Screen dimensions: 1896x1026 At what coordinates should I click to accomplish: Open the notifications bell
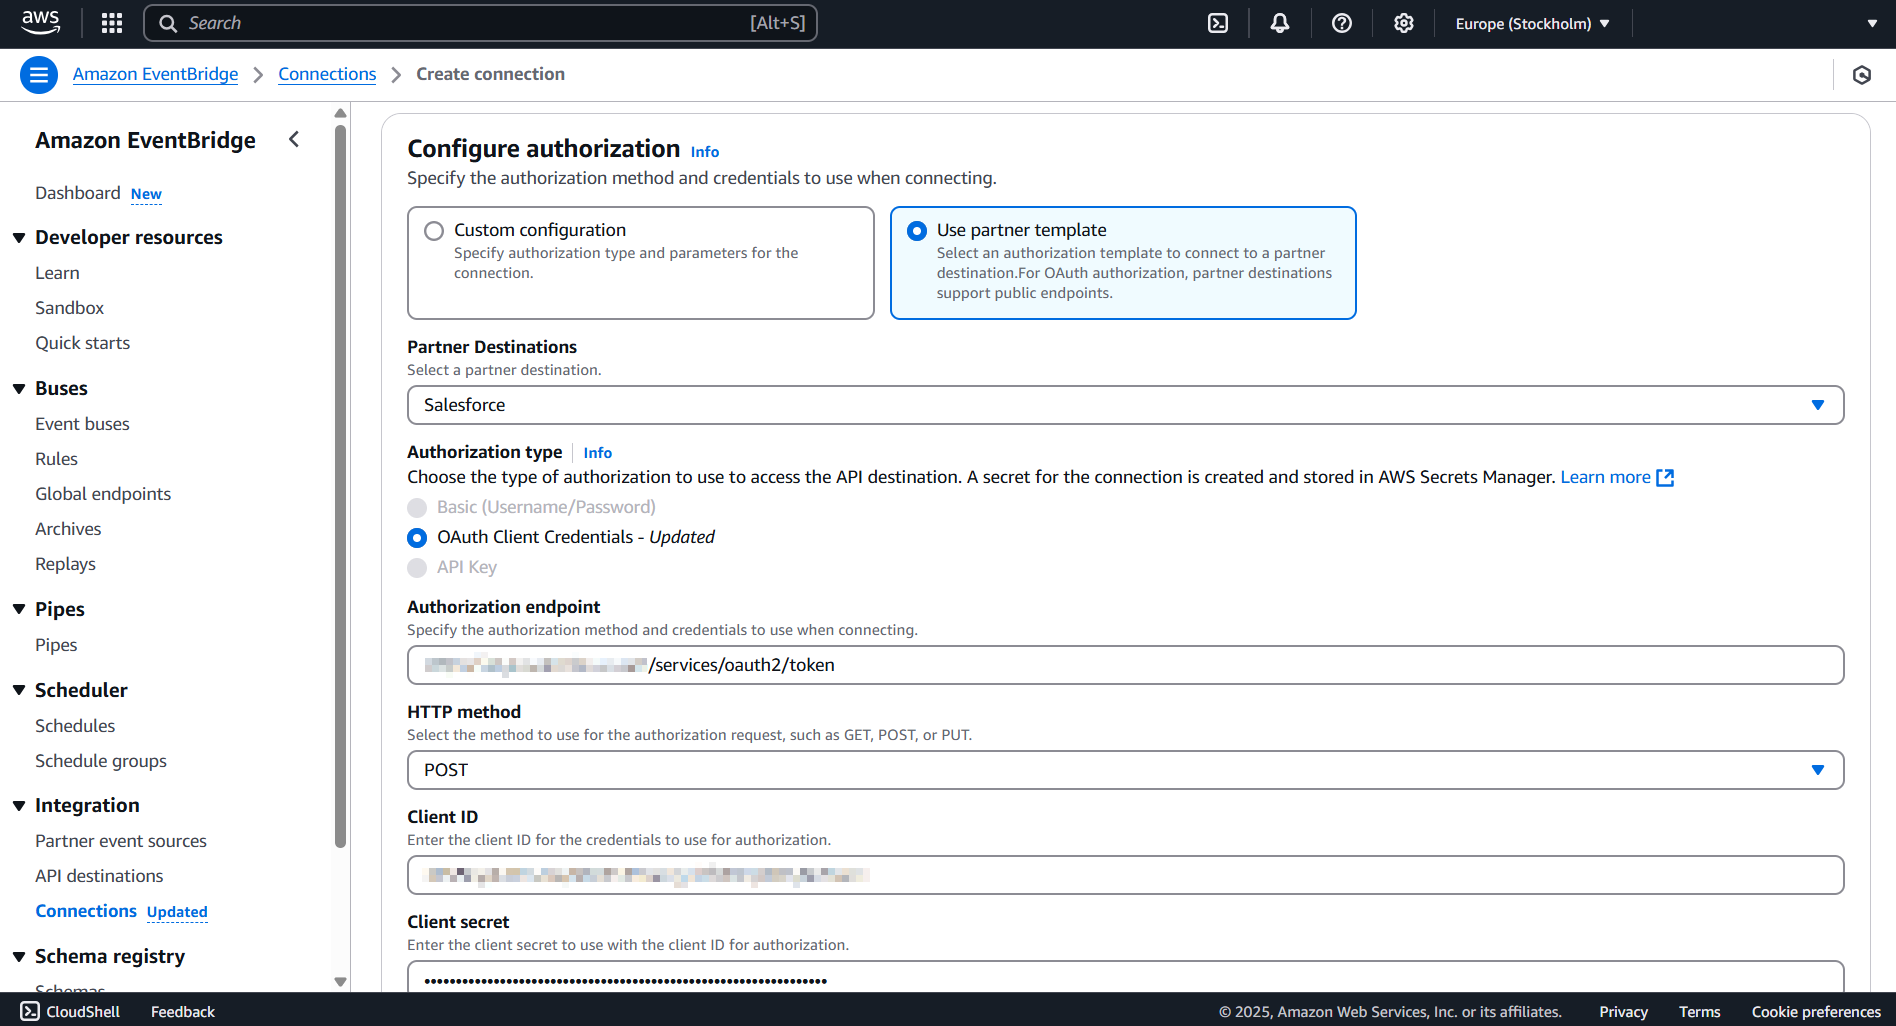(1280, 23)
